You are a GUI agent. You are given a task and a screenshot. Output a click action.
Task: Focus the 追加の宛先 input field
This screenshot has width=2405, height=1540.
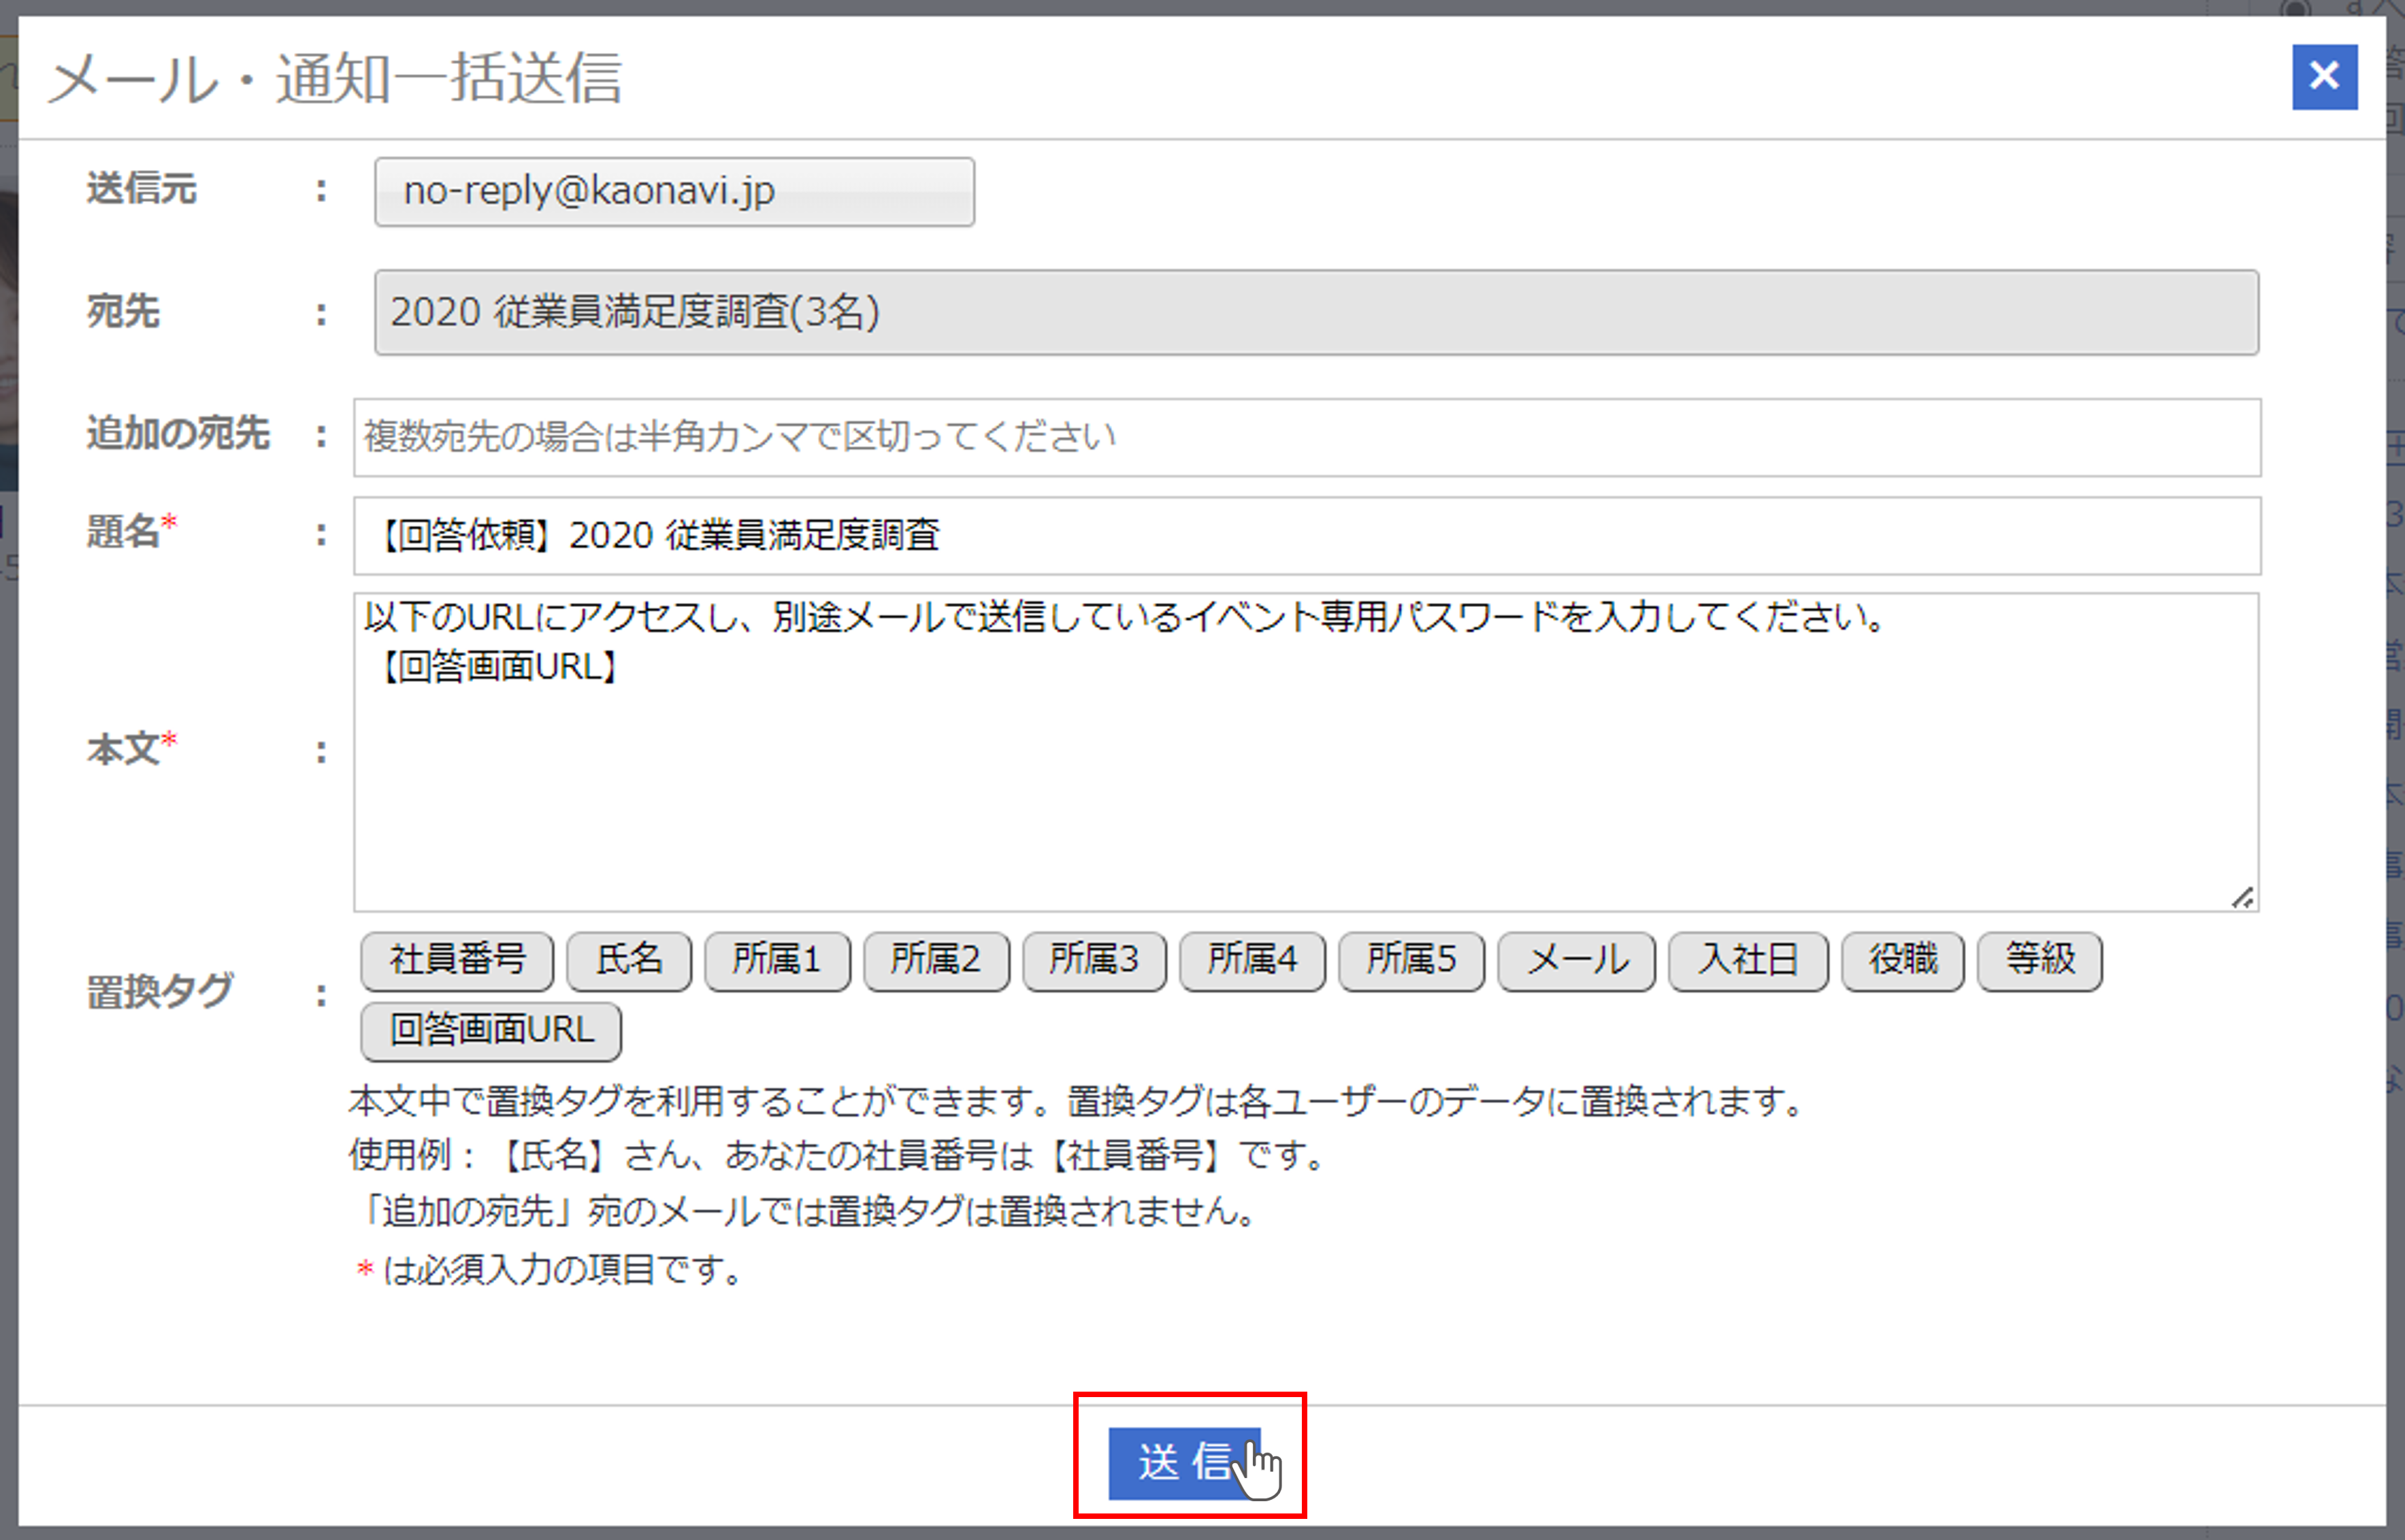pyautogui.click(x=1306, y=437)
